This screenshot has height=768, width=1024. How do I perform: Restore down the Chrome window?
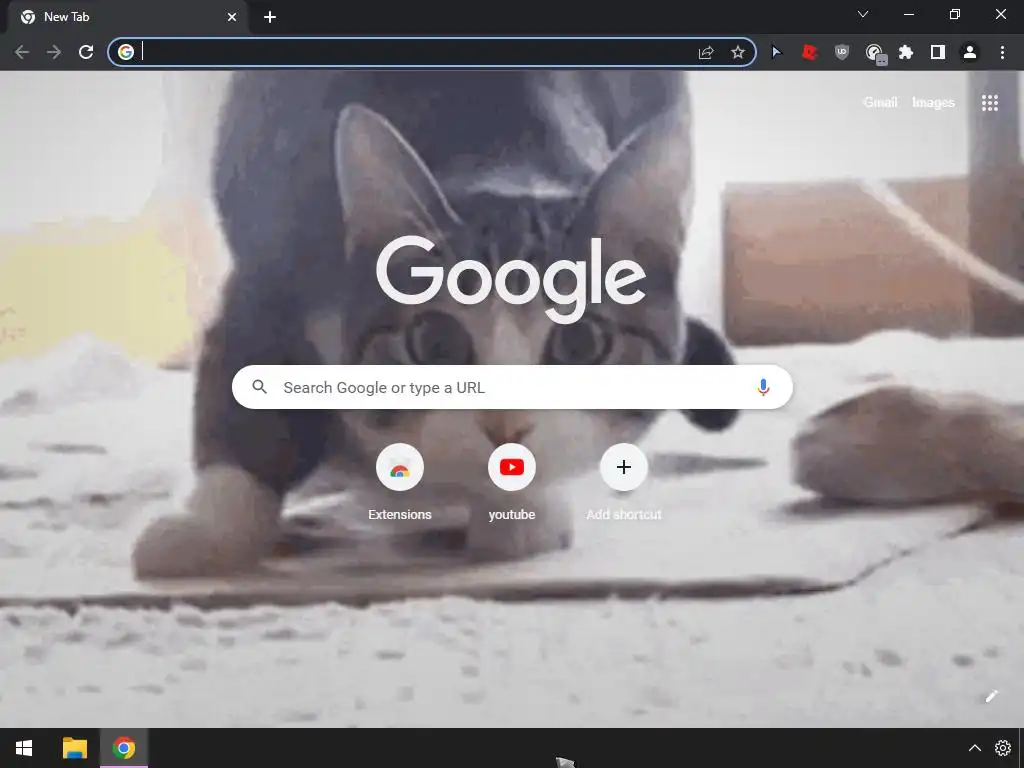point(955,14)
